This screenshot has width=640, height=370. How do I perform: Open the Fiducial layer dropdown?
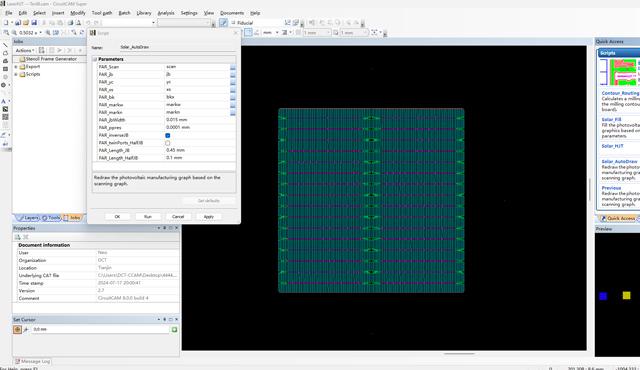(x=256, y=23)
